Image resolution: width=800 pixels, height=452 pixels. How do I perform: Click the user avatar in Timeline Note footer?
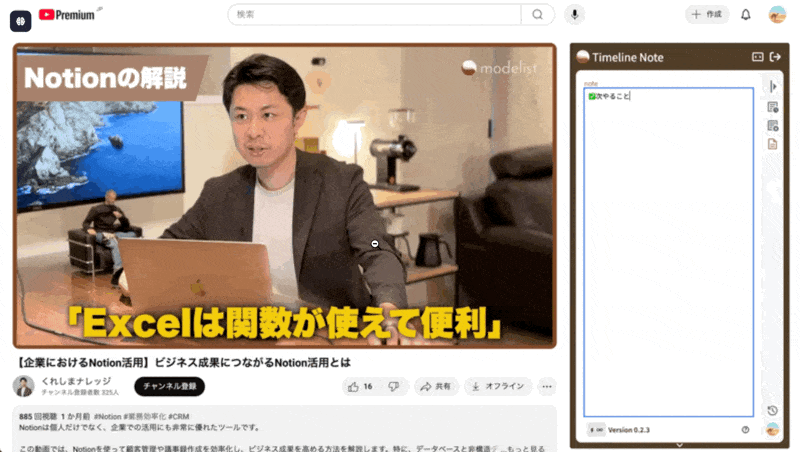772,430
